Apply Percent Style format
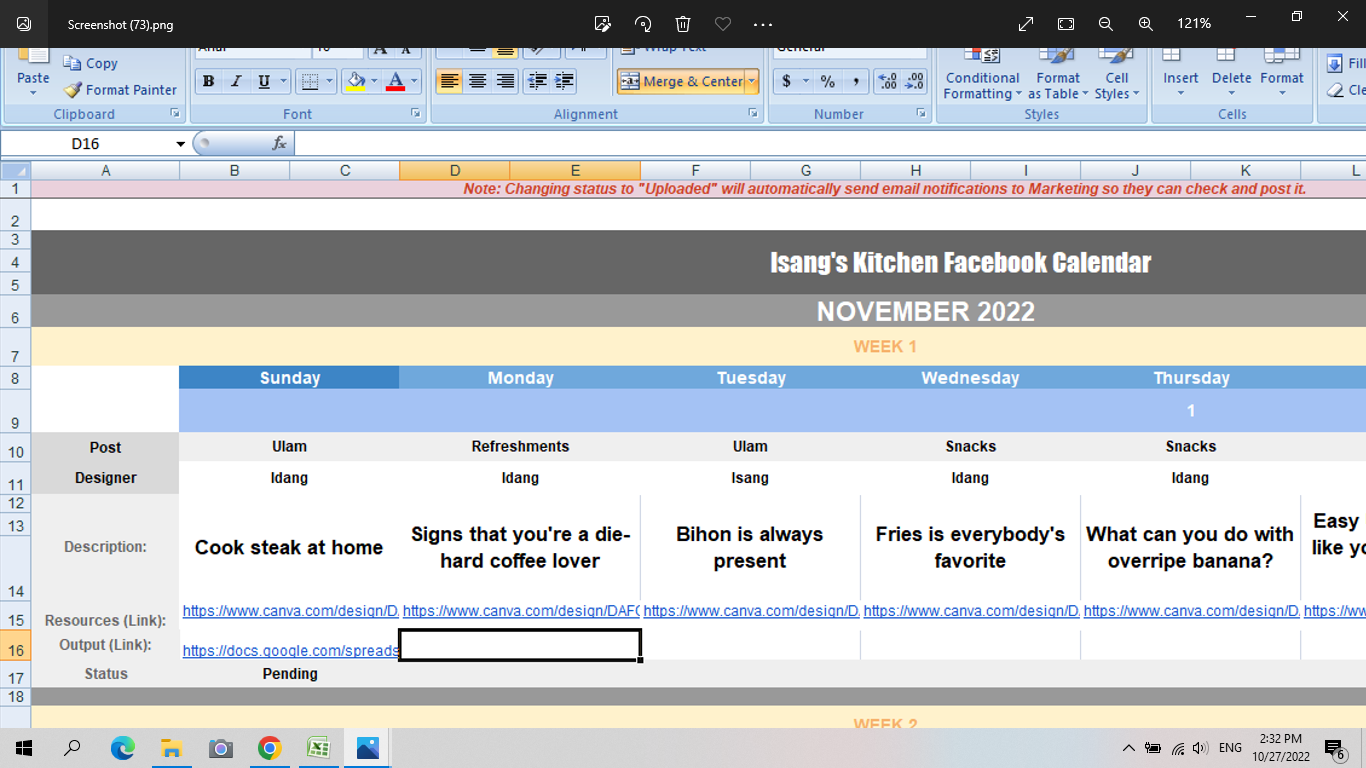1366x768 pixels. pos(828,82)
